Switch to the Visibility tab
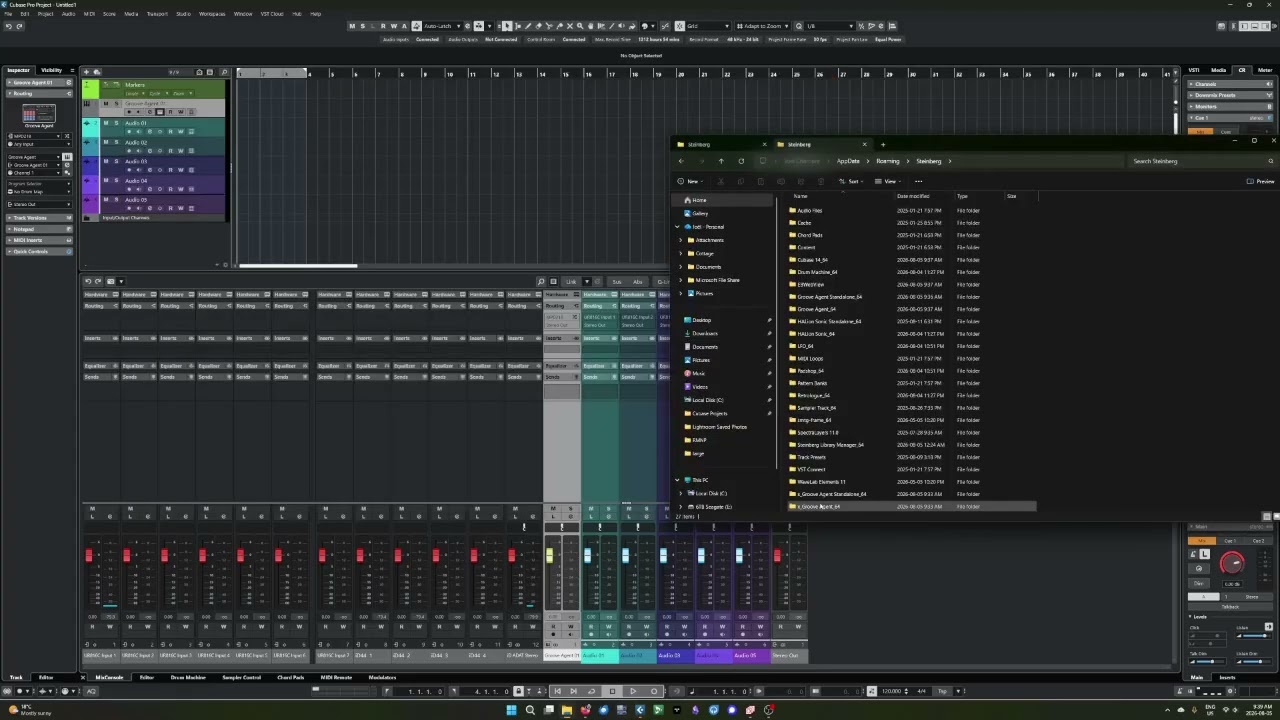This screenshot has width=1280, height=720. click(x=51, y=70)
